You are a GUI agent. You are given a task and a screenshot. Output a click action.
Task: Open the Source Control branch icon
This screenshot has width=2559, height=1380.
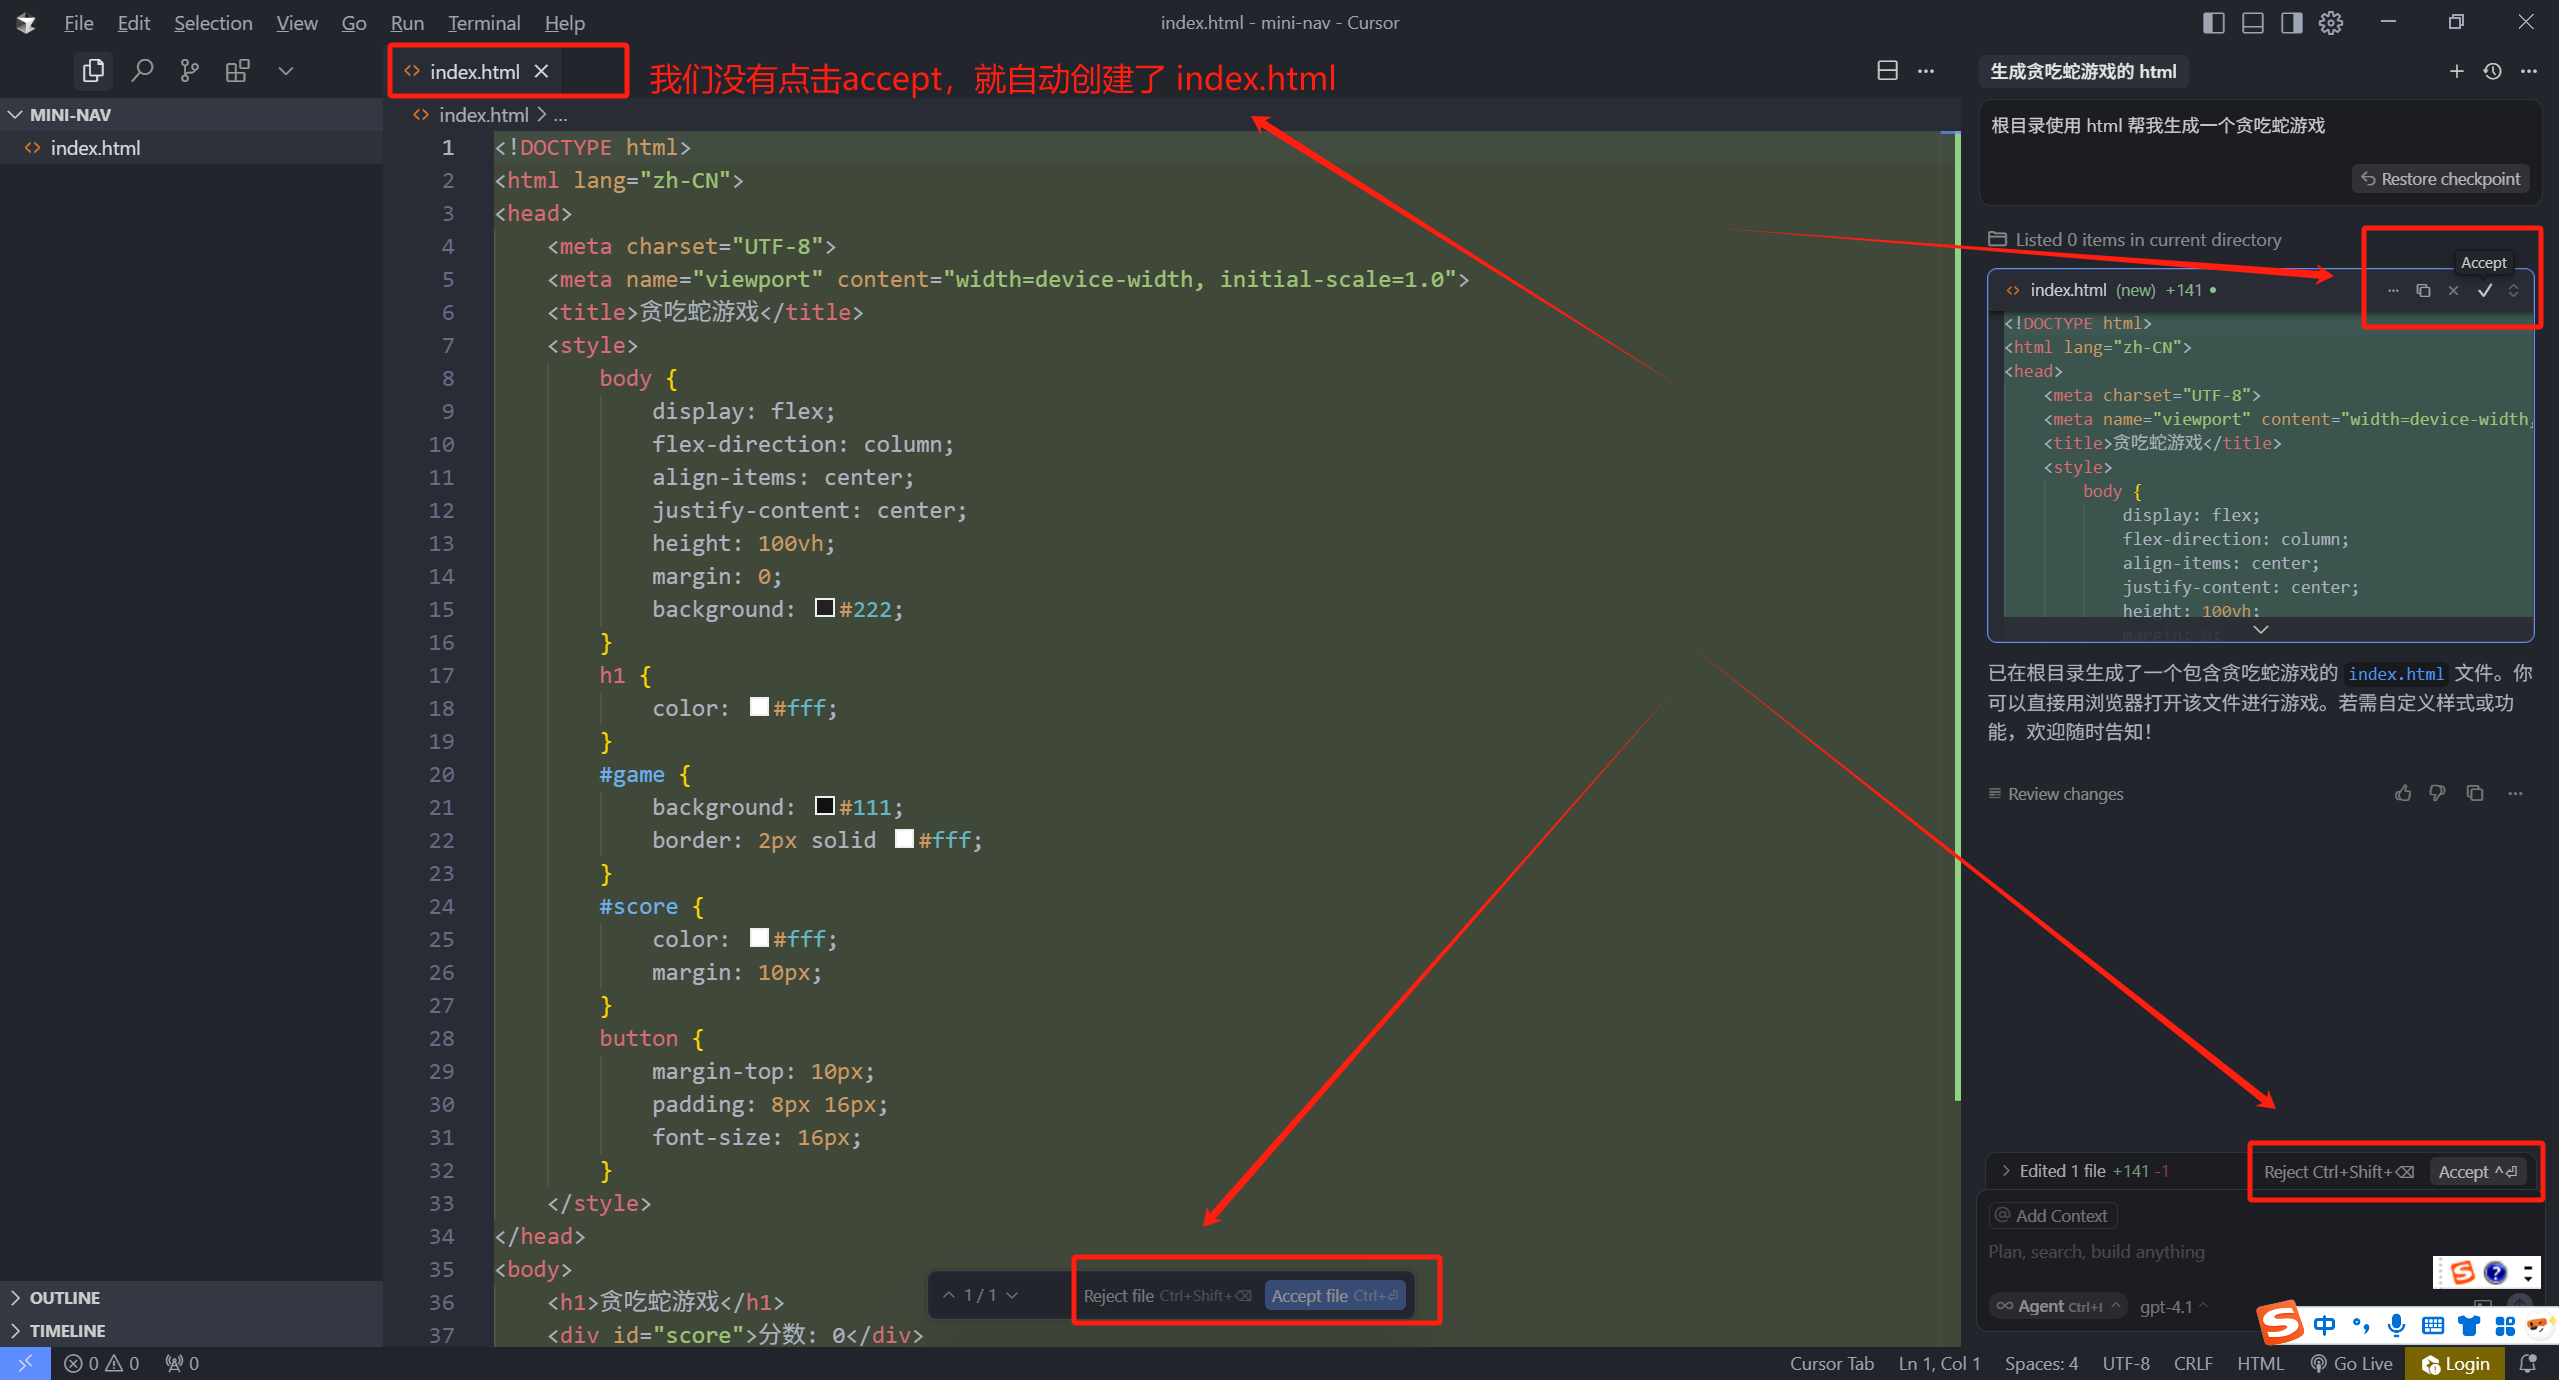[x=189, y=71]
